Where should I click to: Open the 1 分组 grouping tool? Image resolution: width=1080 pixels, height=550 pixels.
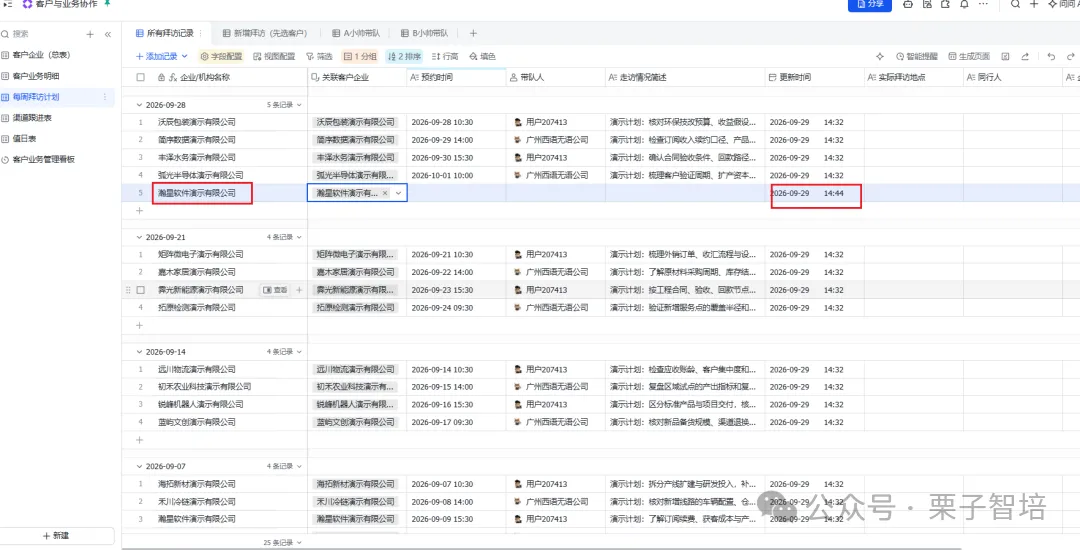pos(360,56)
